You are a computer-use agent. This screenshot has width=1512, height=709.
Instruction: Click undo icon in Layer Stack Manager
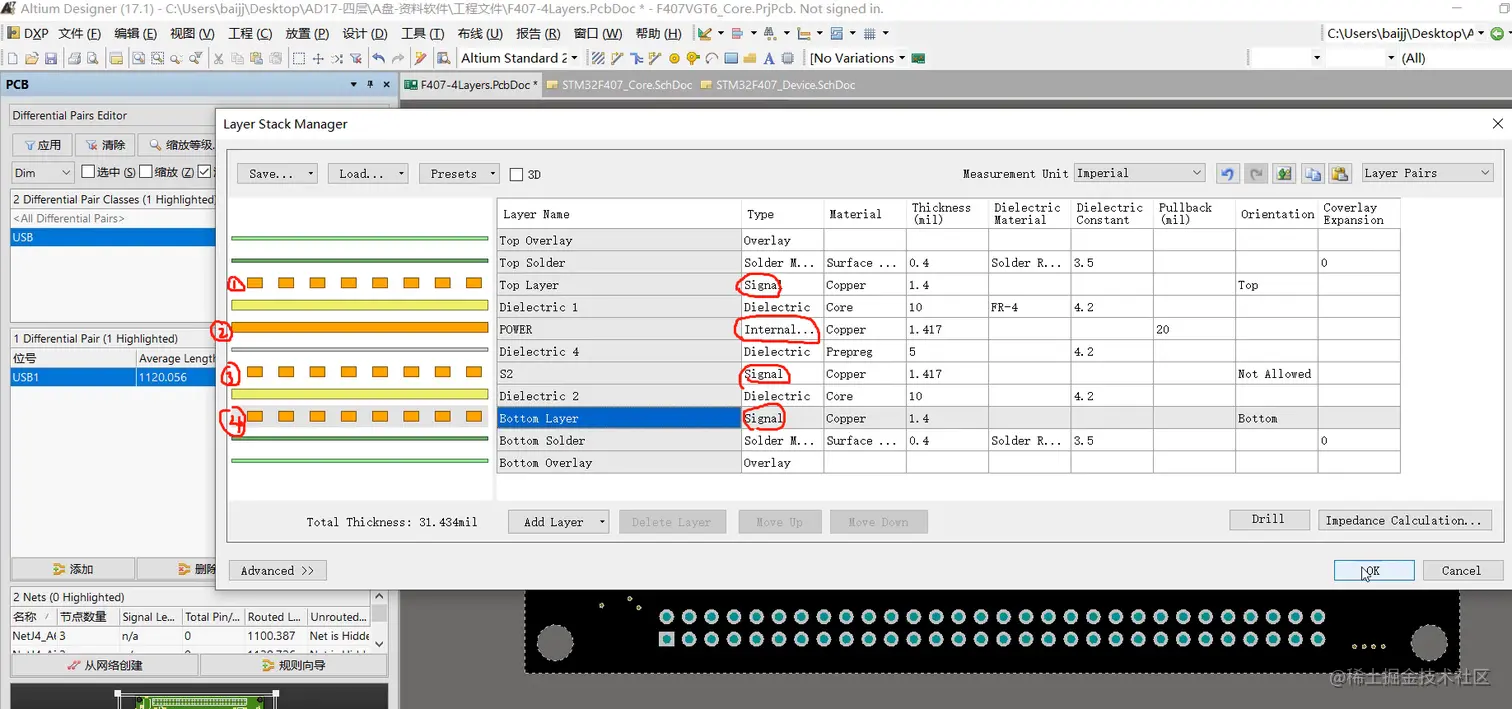tap(1227, 174)
